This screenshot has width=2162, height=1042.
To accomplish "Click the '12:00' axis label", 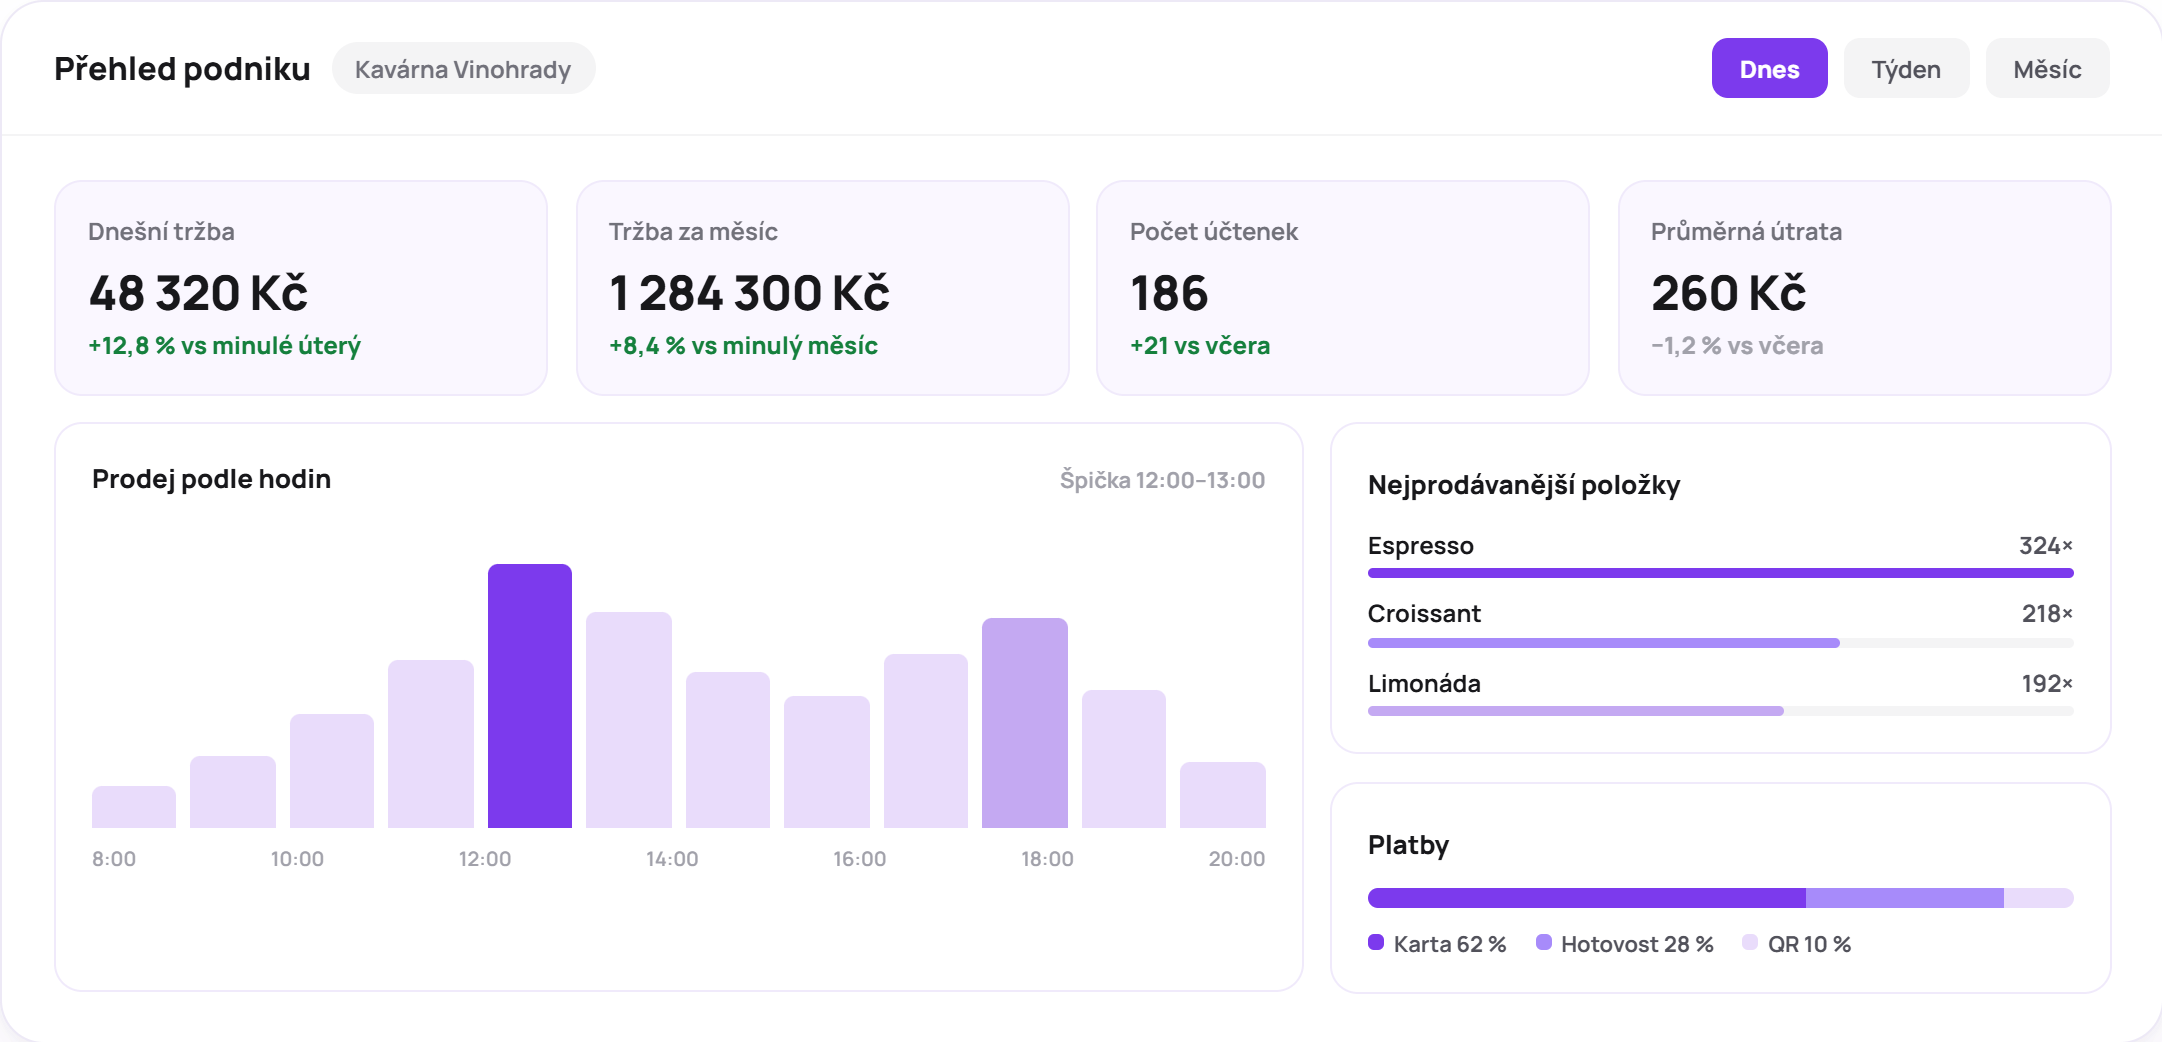I will point(485,859).
